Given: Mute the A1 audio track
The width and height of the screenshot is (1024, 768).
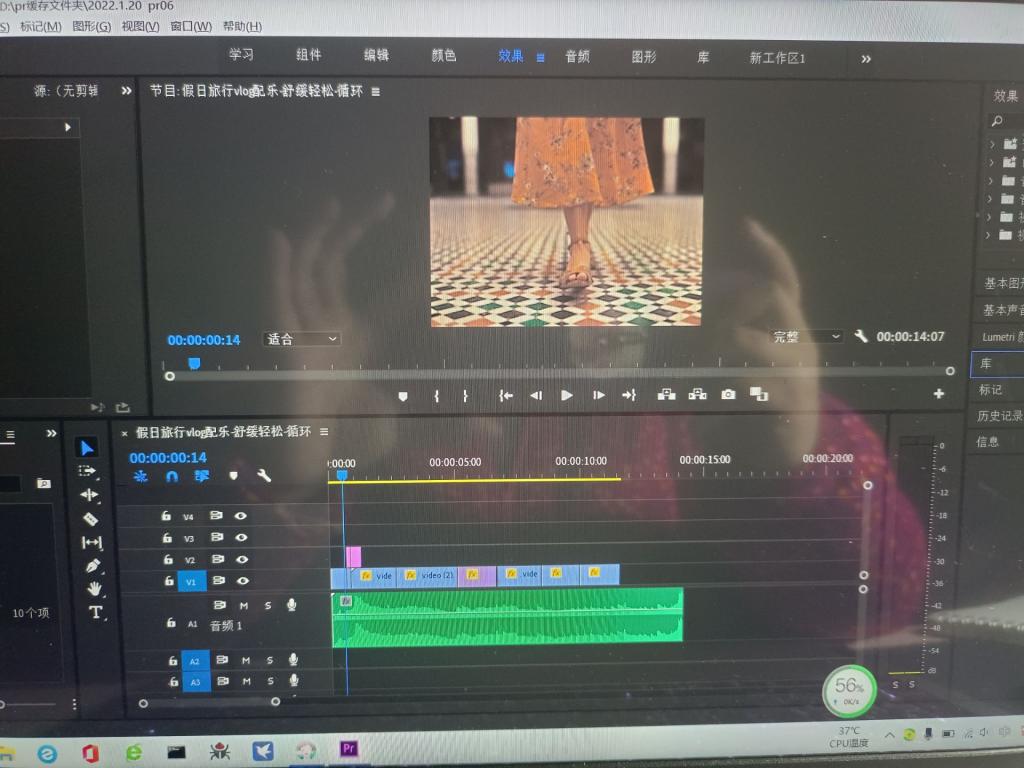Looking at the screenshot, I should (244, 605).
